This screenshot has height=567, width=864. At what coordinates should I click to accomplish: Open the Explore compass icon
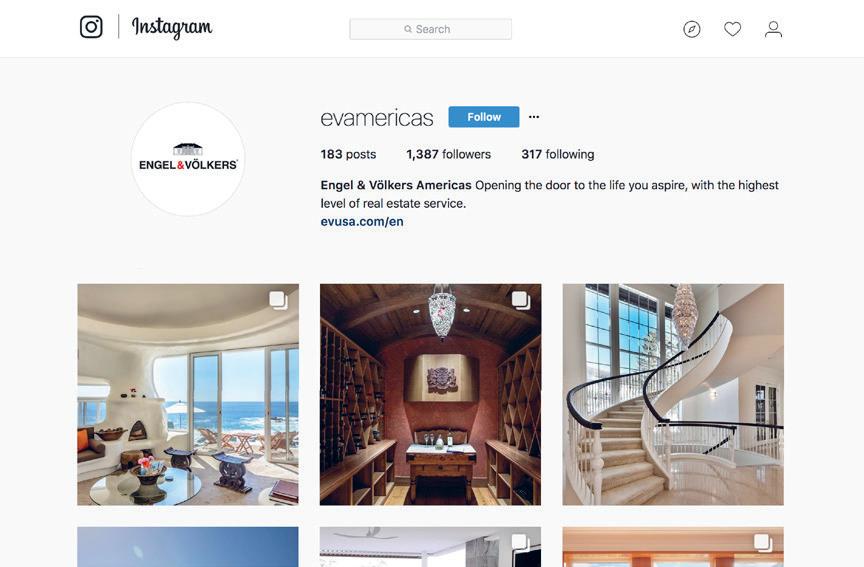point(692,29)
